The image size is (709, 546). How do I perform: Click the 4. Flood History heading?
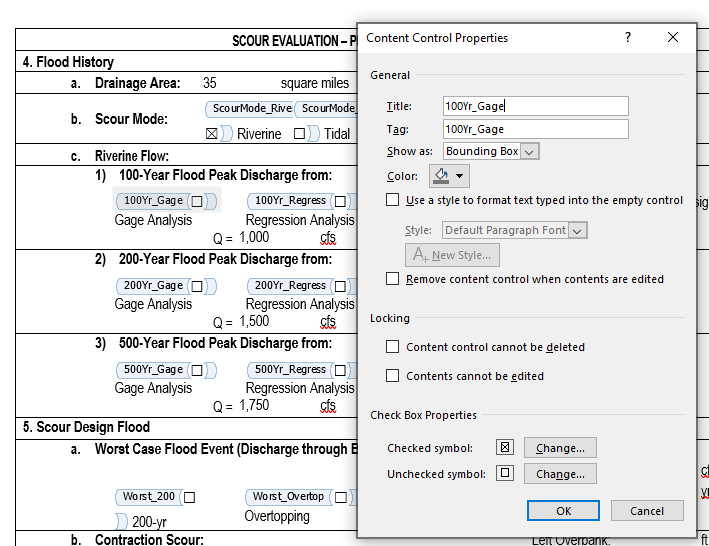click(68, 62)
